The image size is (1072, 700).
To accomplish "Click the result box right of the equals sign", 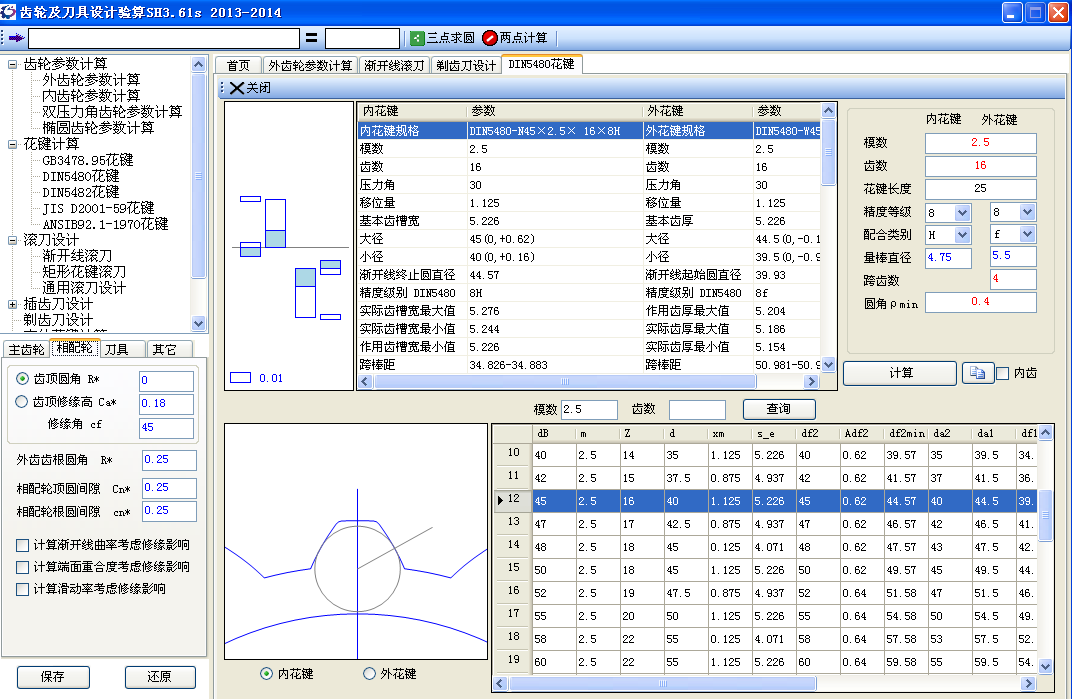I will [x=362, y=38].
